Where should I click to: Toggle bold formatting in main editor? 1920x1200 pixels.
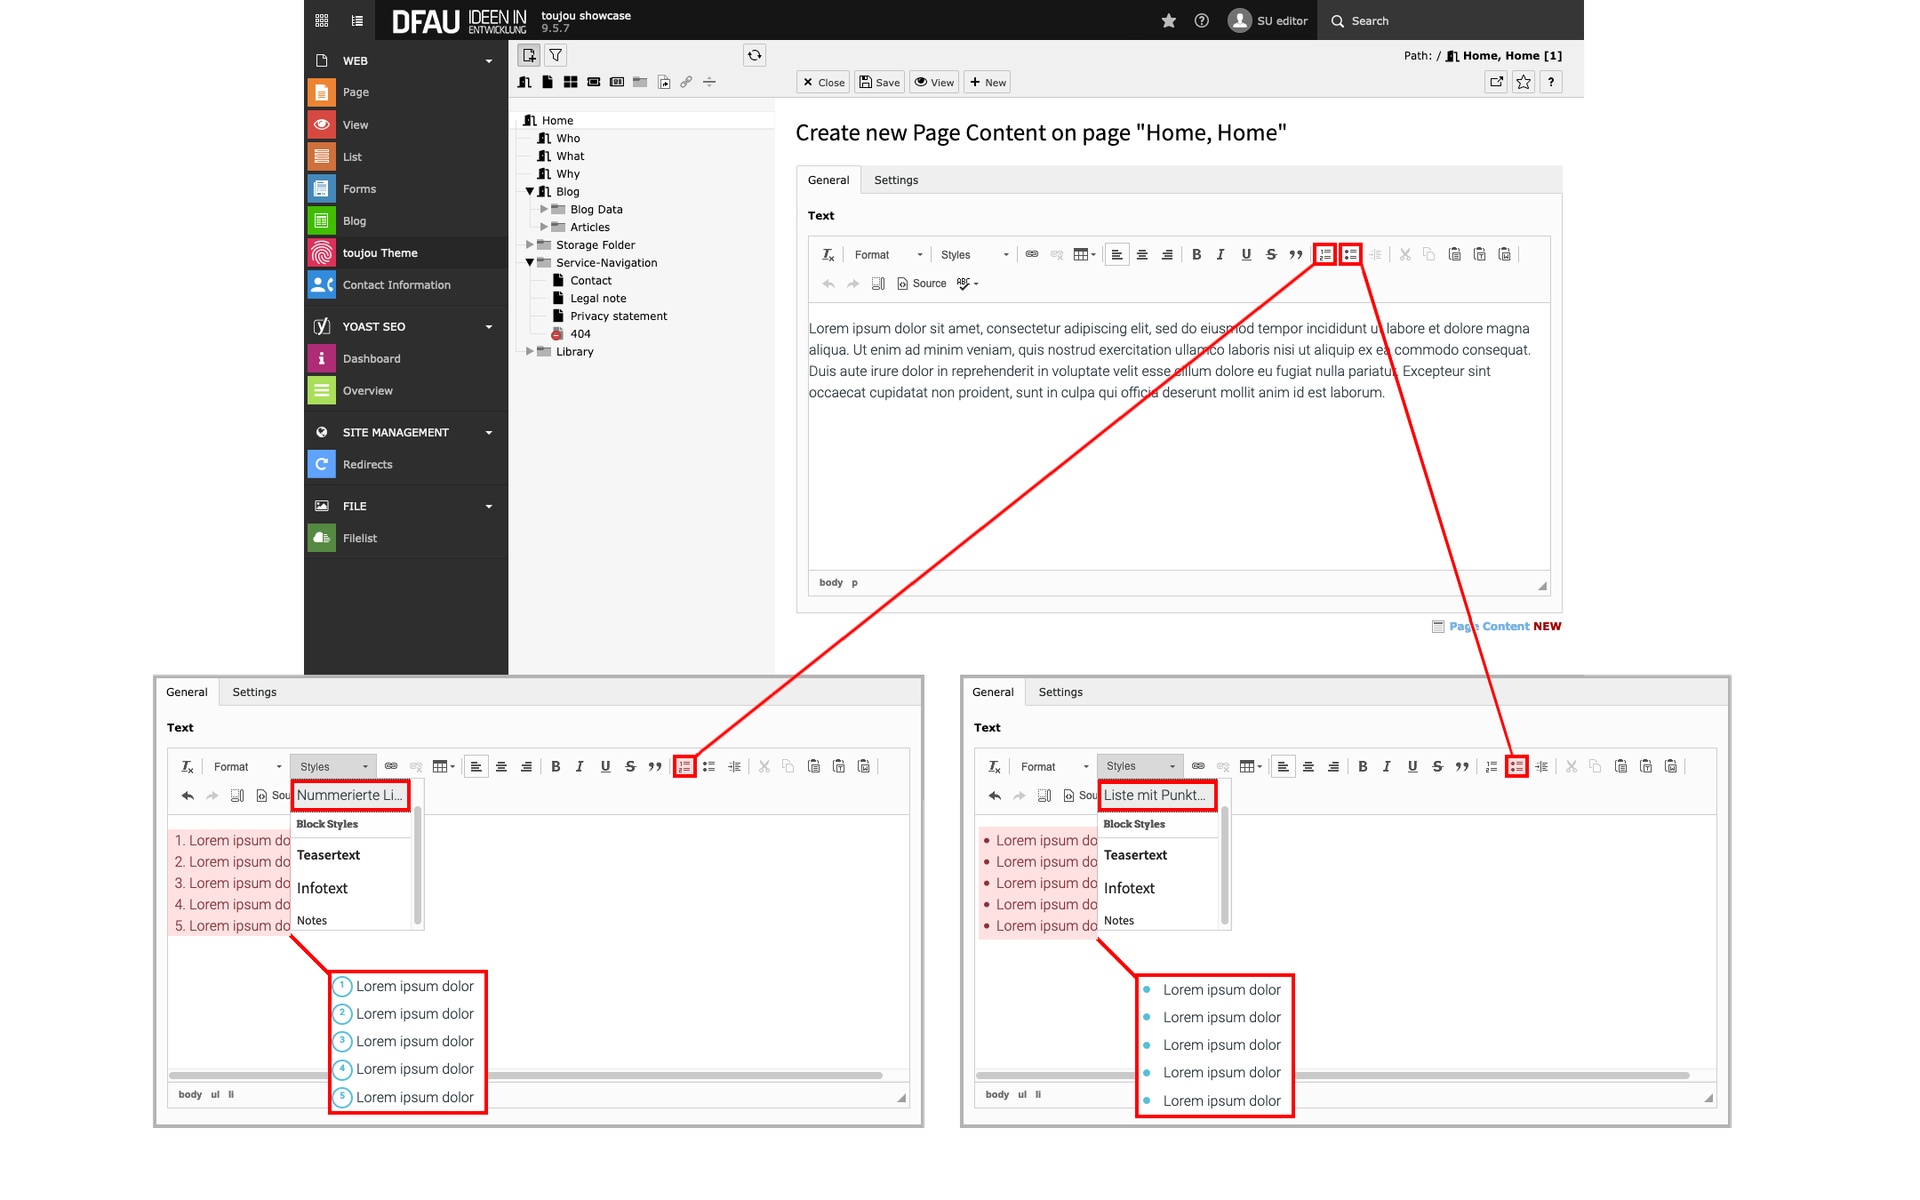point(1196,255)
